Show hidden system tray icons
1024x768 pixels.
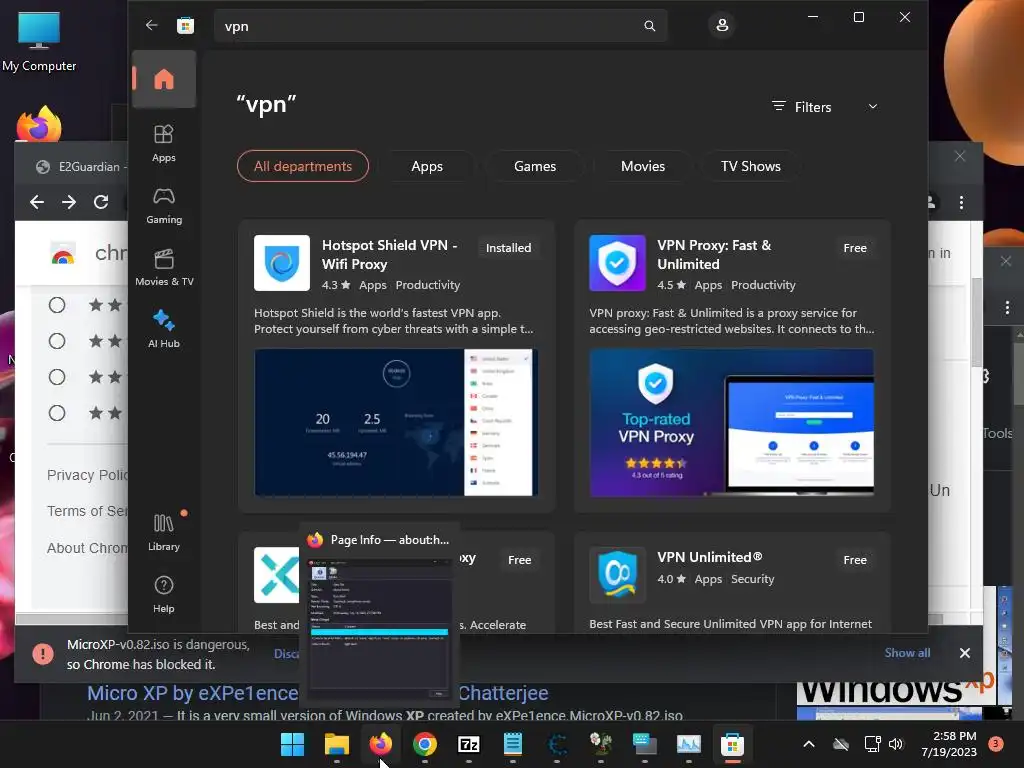[808, 744]
